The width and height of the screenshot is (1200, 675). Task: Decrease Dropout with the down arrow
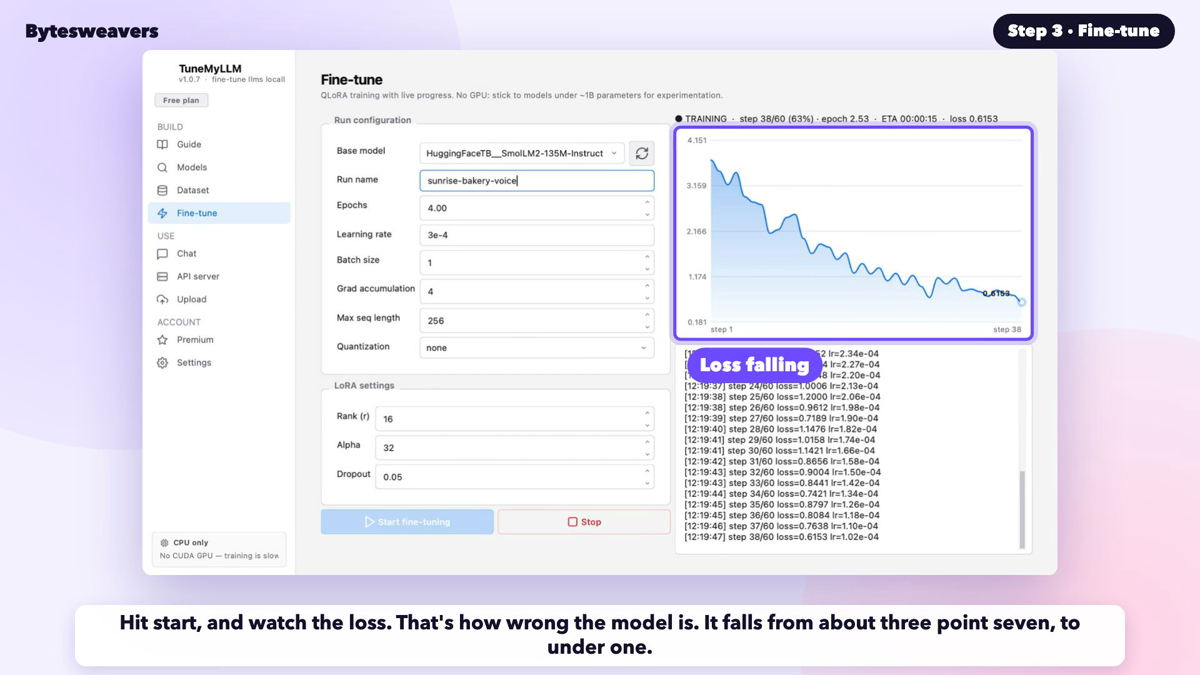(x=647, y=482)
